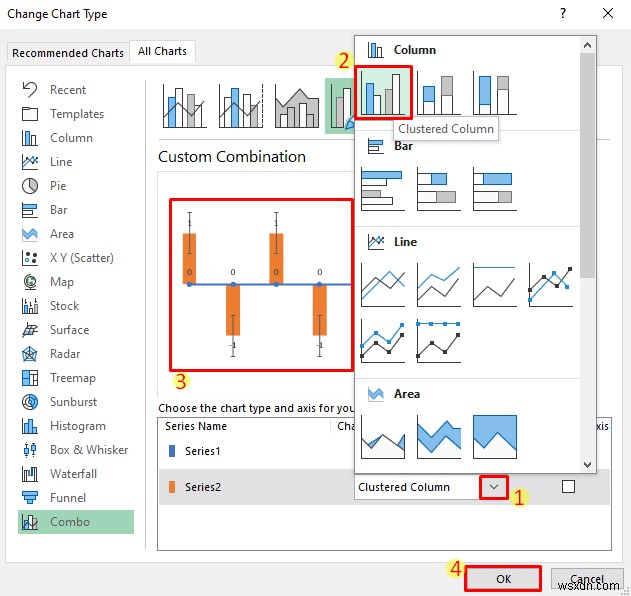This screenshot has width=631, height=596.
Task: Pick the Clustered Bar chart icon
Action: click(x=383, y=189)
